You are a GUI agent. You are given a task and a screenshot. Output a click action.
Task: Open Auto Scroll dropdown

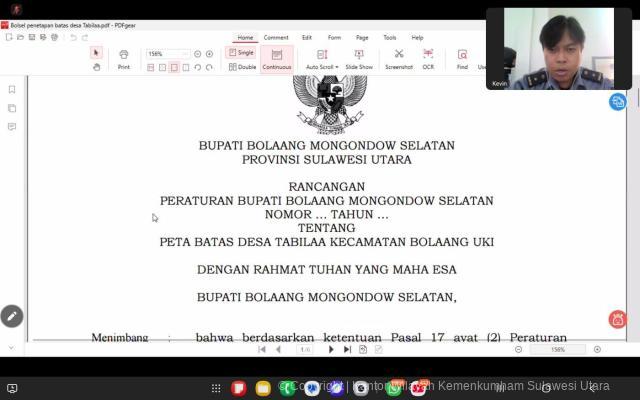click(322, 60)
